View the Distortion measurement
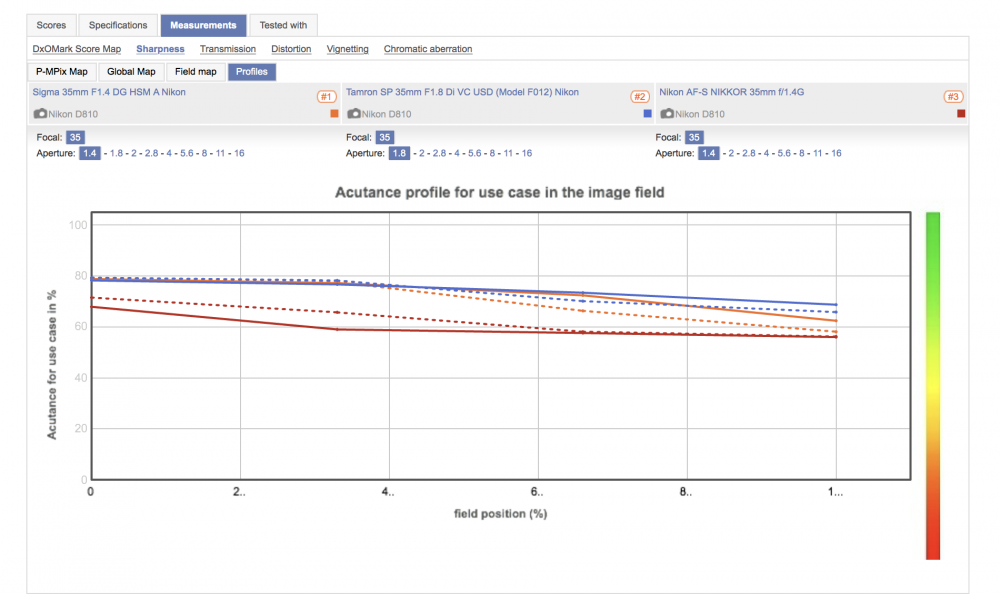Viewport: 1000px width, 594px height. [x=291, y=48]
